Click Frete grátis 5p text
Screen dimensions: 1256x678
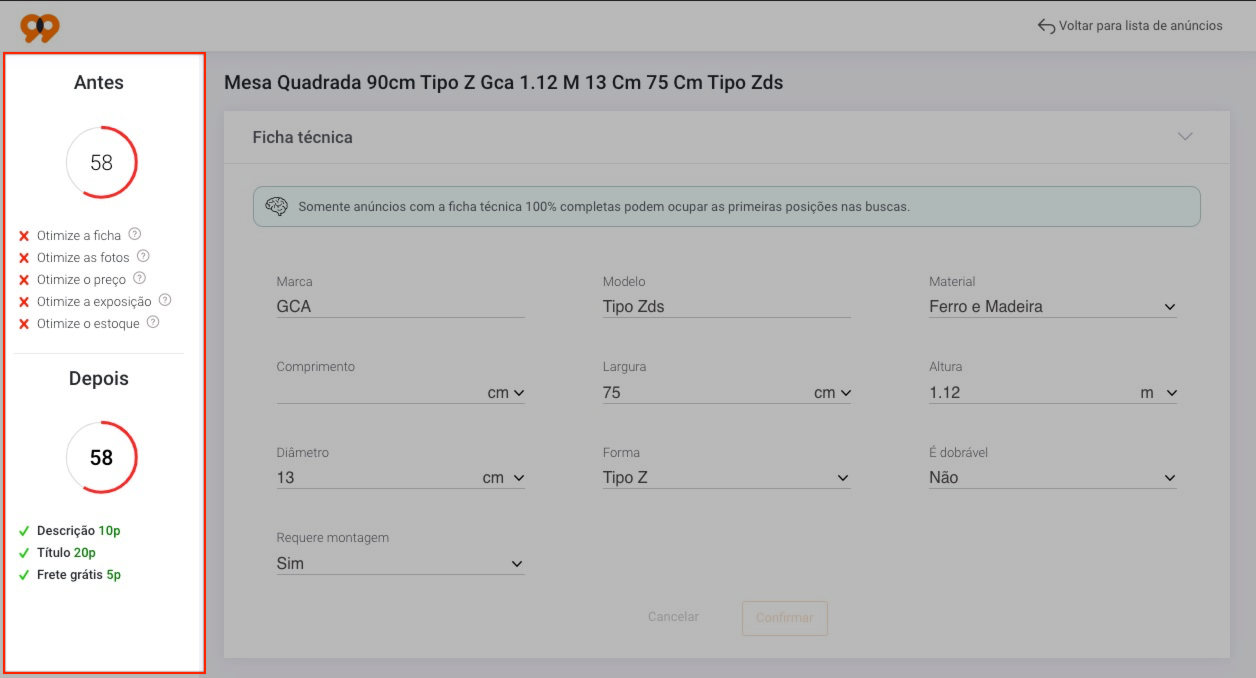[79, 575]
